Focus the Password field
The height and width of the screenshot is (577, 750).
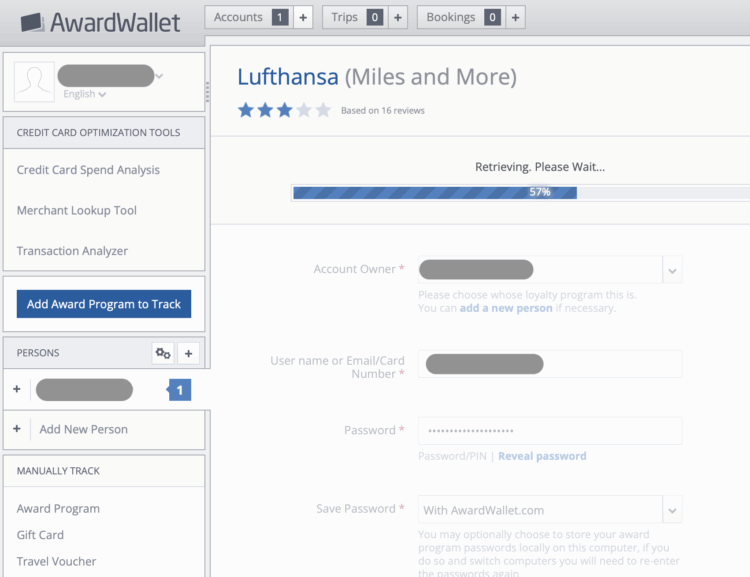[550, 431]
